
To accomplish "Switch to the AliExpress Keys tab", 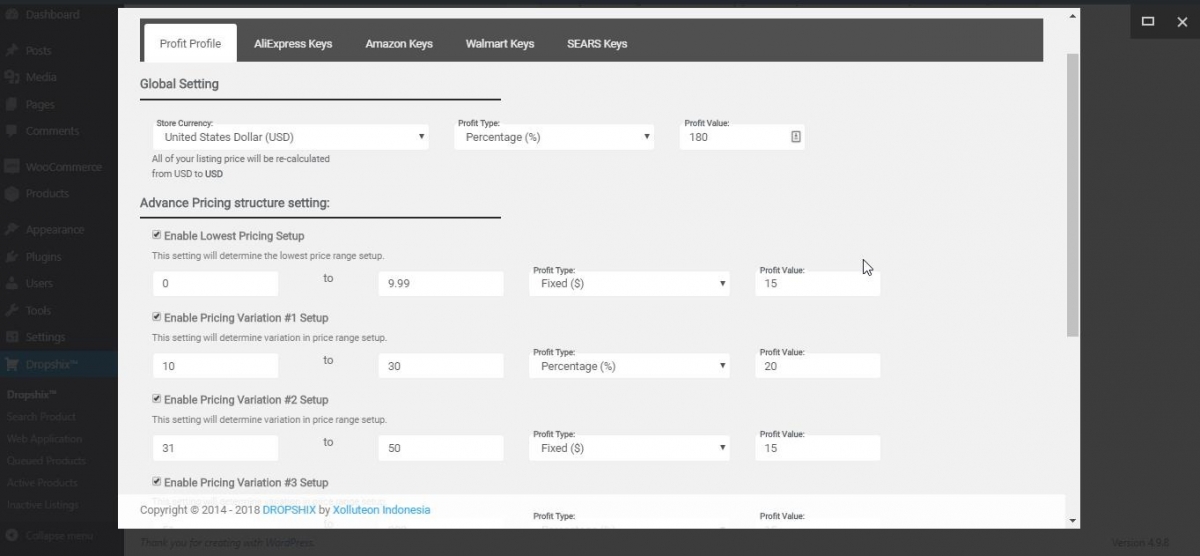I will point(293,44).
